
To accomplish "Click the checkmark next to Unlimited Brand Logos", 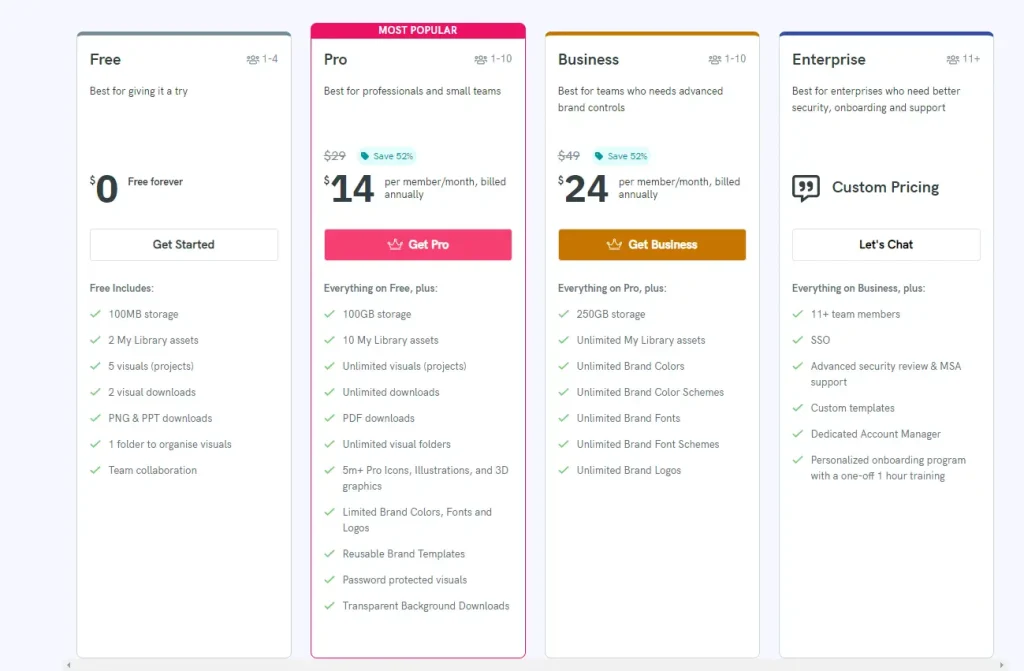I will [x=564, y=470].
